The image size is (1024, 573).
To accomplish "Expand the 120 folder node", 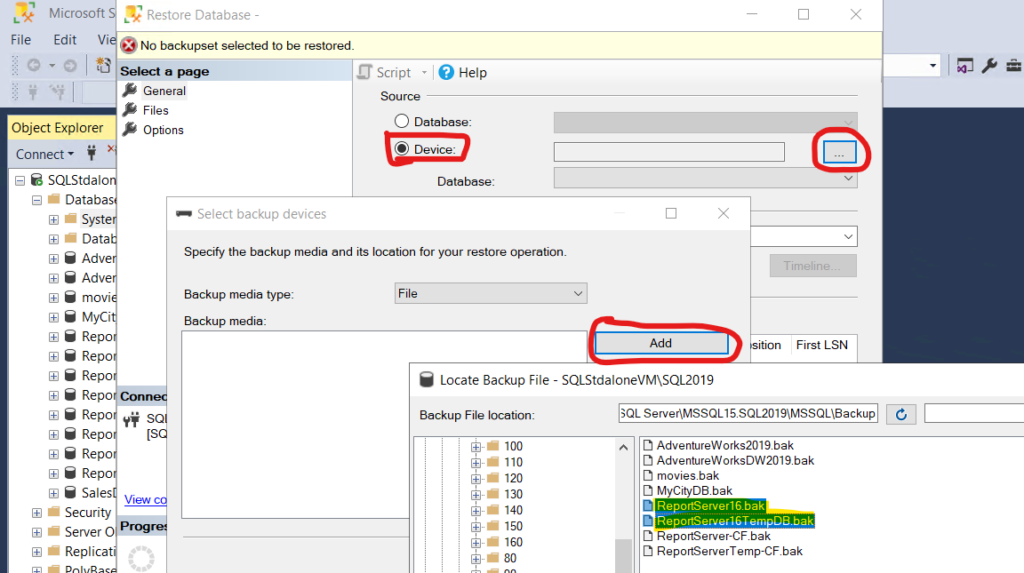I will click(475, 479).
